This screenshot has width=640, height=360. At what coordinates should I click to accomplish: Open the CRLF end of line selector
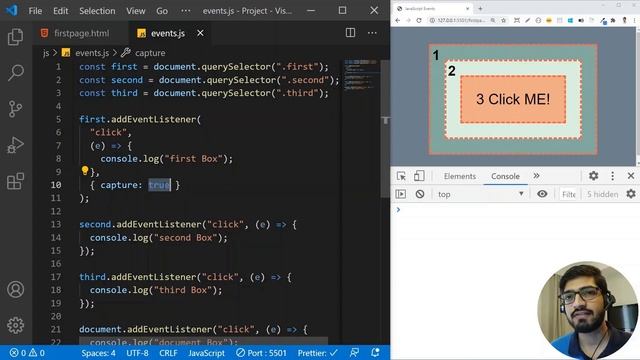click(x=168, y=353)
